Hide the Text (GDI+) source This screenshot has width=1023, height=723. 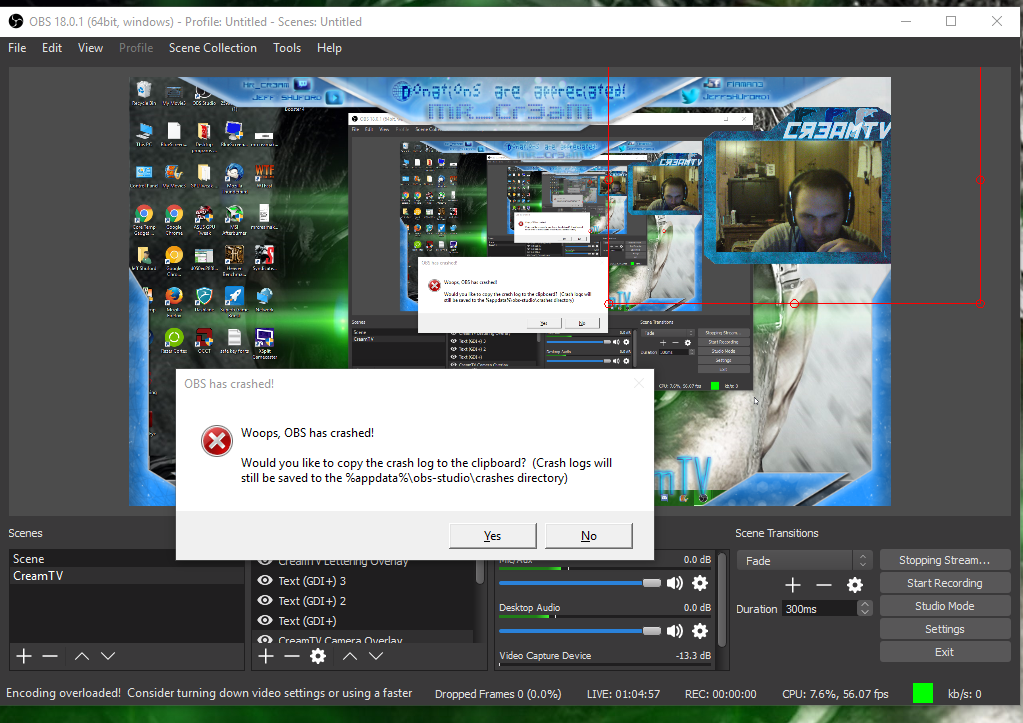coord(265,620)
